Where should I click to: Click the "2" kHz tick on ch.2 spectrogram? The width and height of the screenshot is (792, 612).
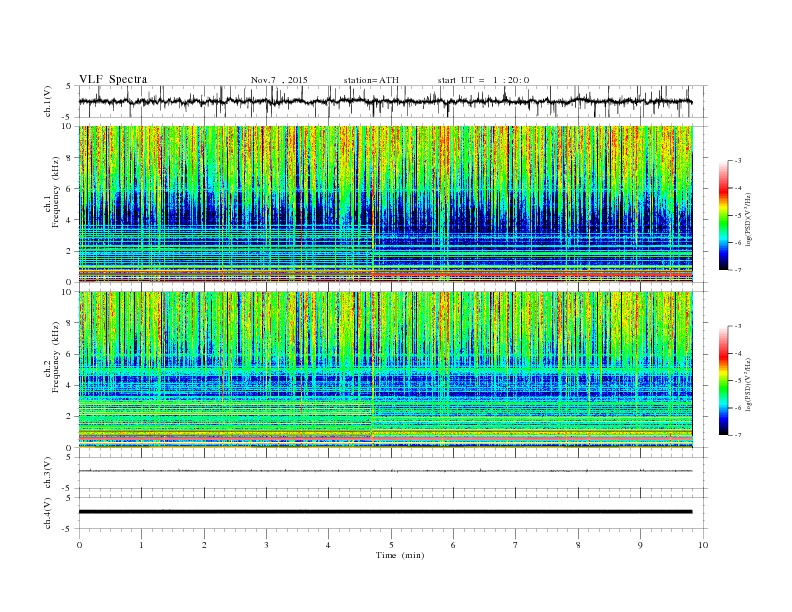click(x=69, y=417)
